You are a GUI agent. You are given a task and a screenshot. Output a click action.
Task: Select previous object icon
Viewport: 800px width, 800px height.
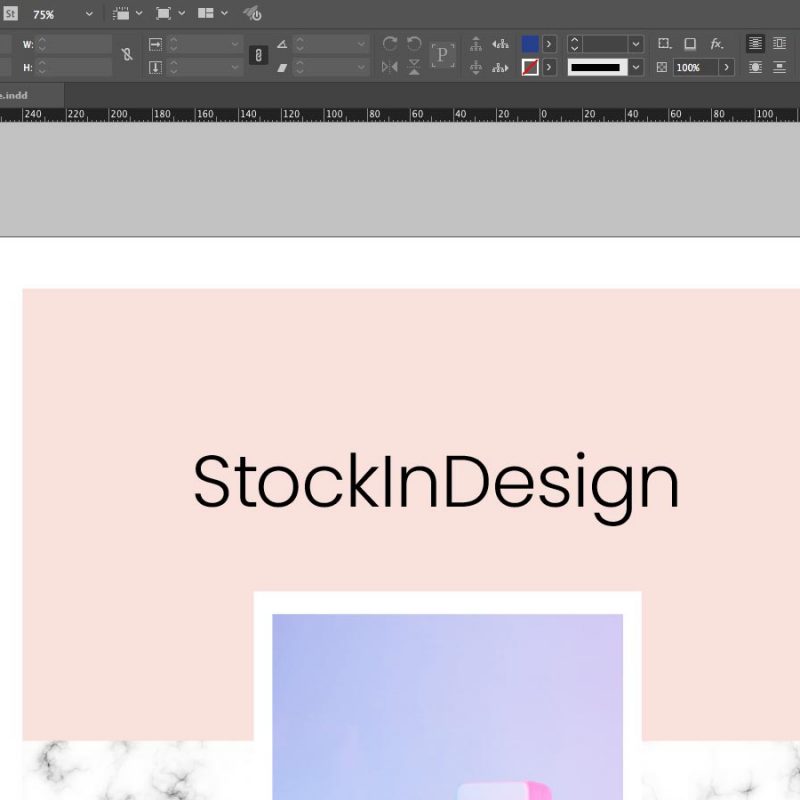pyautogui.click(x=500, y=44)
